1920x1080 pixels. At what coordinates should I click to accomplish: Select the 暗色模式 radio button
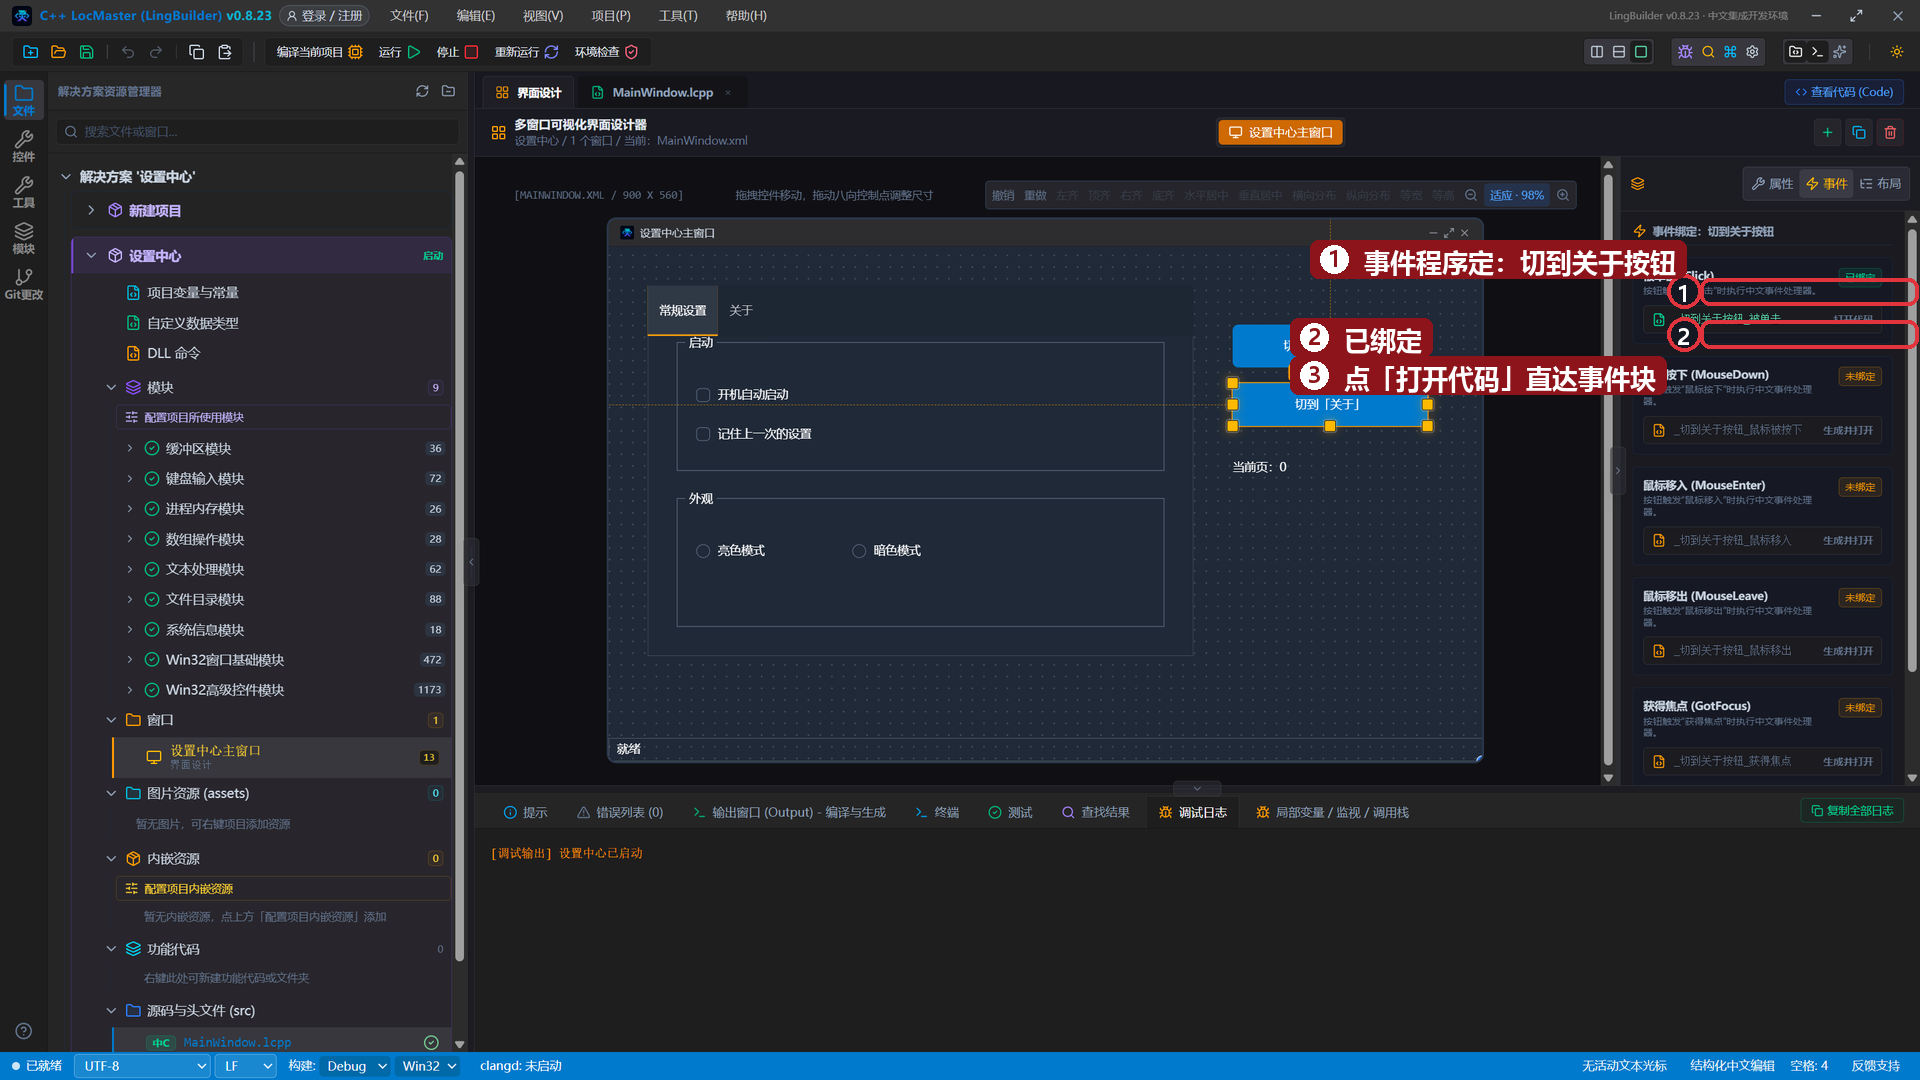[859, 551]
